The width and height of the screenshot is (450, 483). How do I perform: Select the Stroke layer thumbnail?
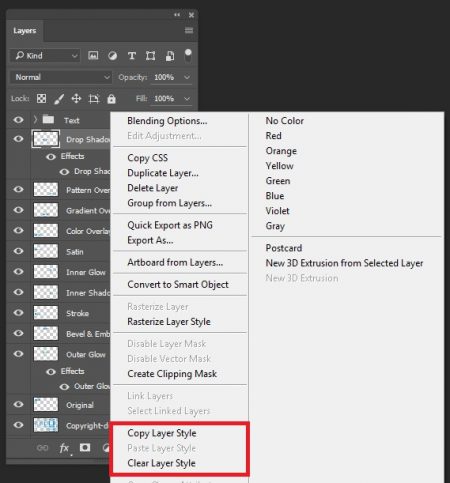46,313
